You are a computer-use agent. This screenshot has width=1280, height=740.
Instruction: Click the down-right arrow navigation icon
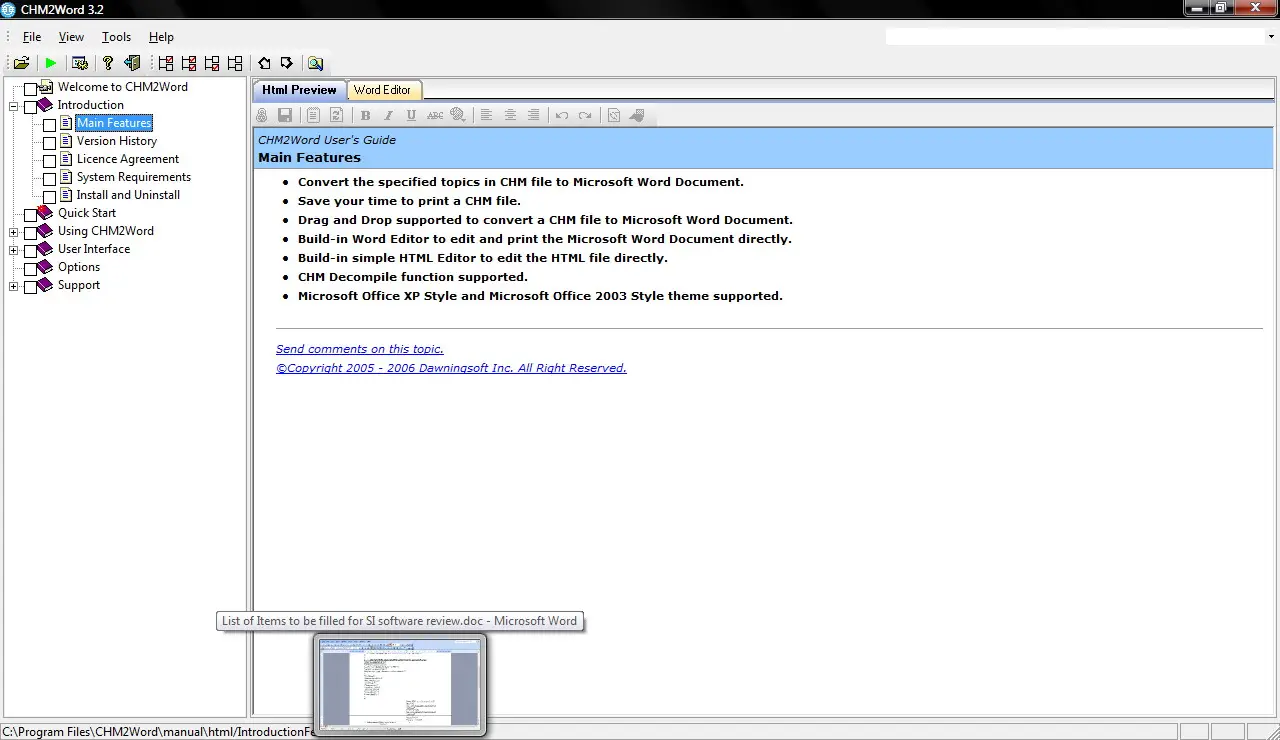click(287, 63)
